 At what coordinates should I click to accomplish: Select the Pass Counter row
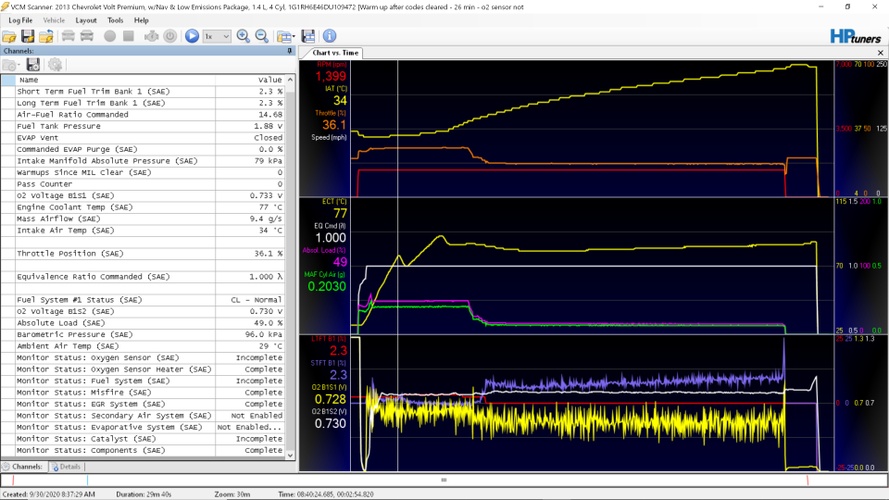click(143, 184)
